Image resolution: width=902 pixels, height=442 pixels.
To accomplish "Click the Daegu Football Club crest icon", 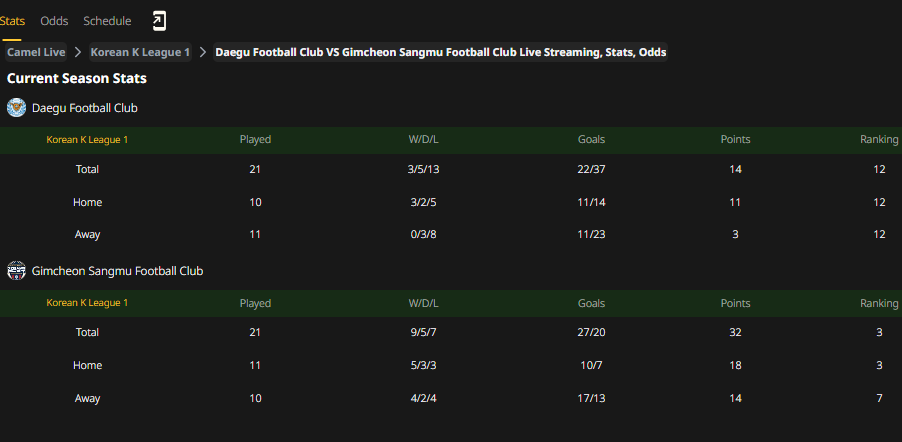I will [x=17, y=108].
